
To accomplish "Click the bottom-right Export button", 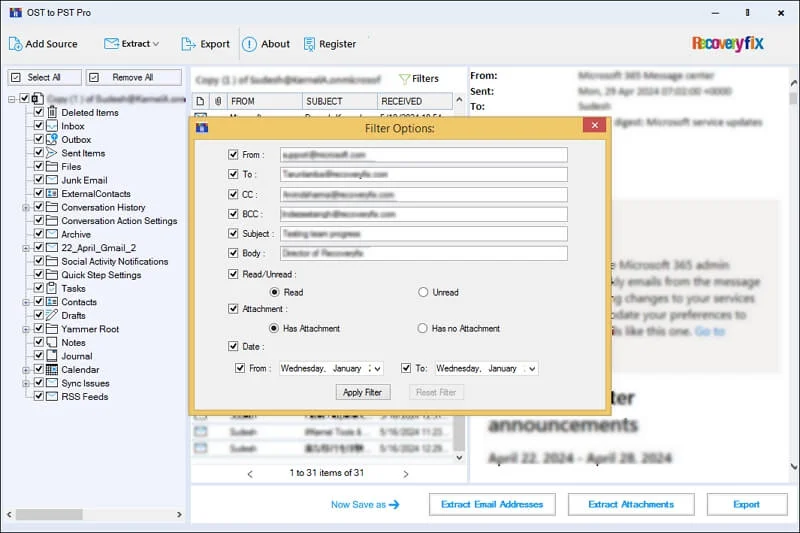I will (747, 504).
